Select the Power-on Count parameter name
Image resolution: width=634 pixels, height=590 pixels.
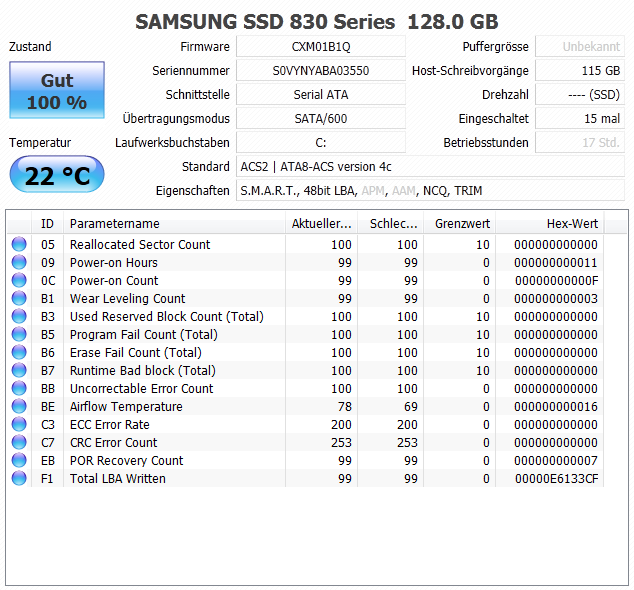tap(114, 280)
